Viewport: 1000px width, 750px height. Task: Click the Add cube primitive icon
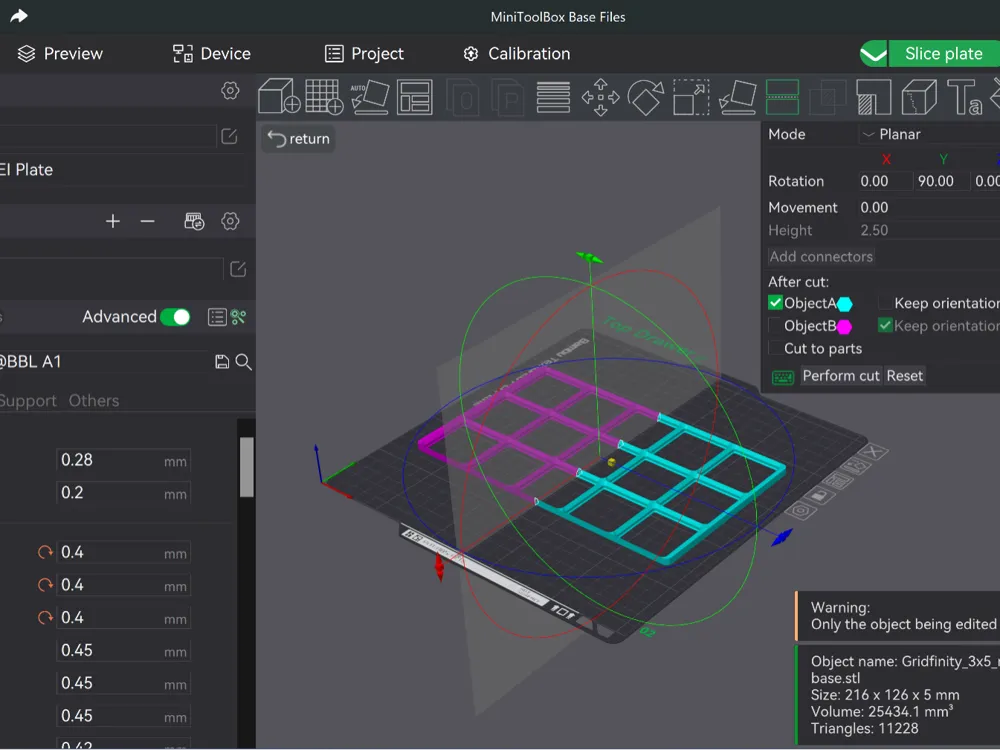[279, 97]
